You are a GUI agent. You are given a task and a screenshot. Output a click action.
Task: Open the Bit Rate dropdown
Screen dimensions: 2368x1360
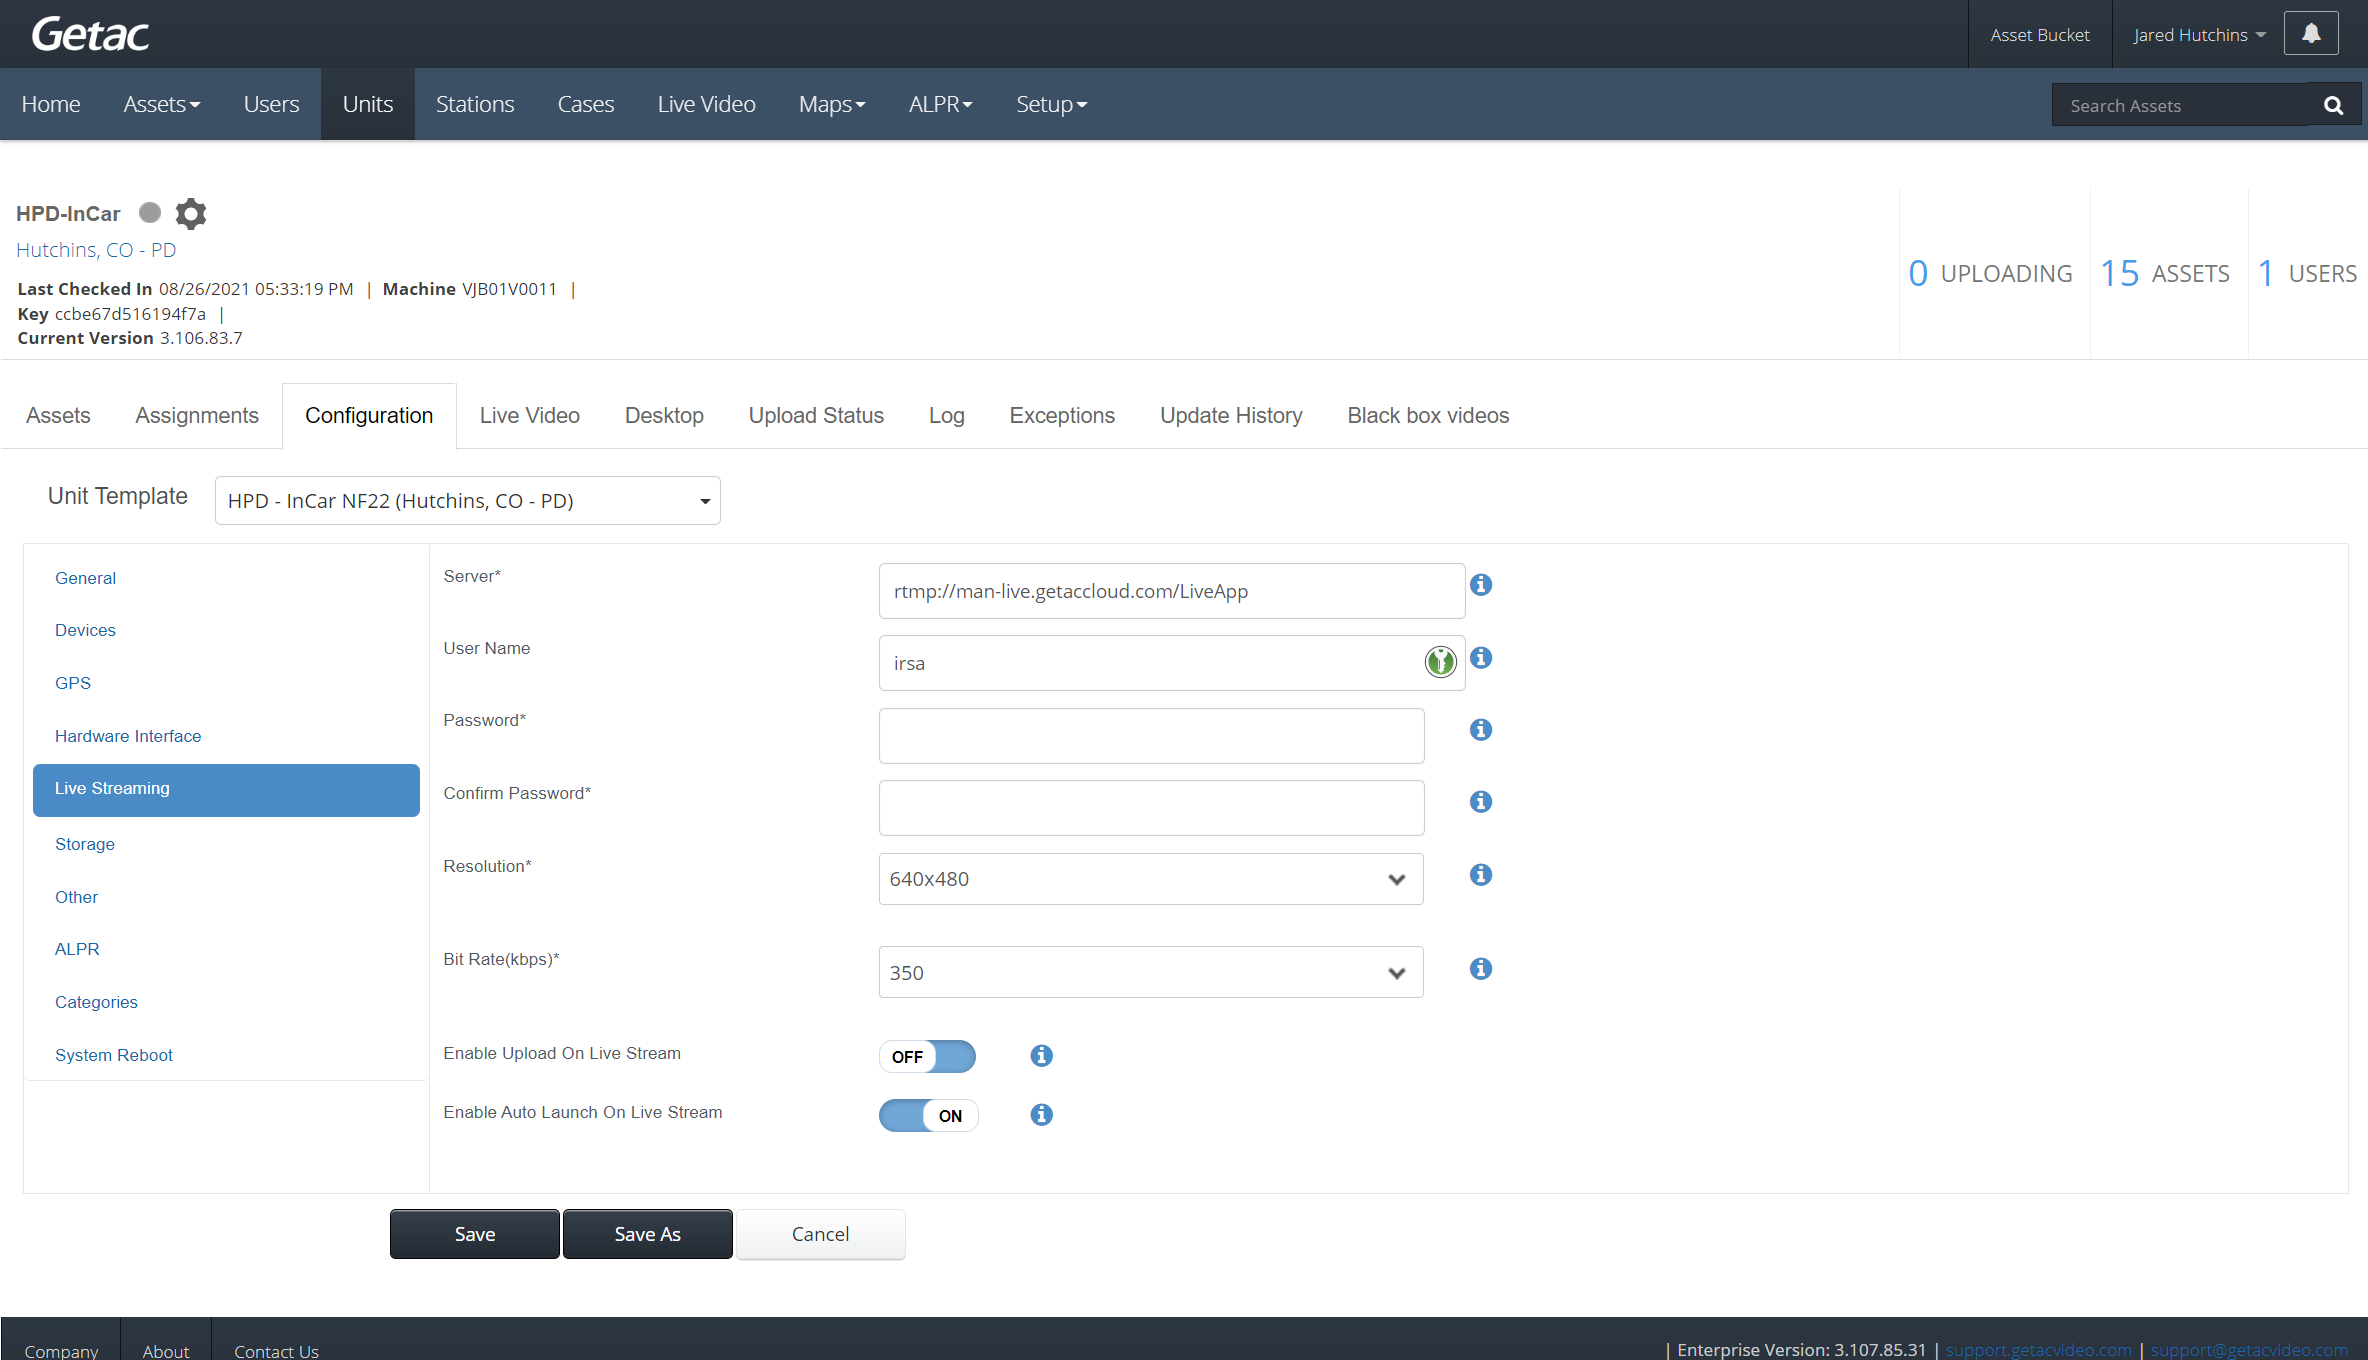(1151, 973)
